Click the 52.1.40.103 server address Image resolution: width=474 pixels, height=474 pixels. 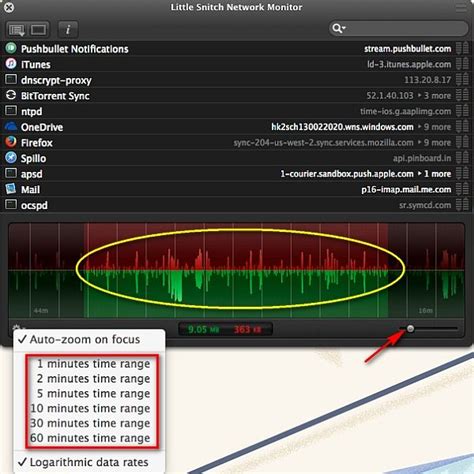(390, 96)
